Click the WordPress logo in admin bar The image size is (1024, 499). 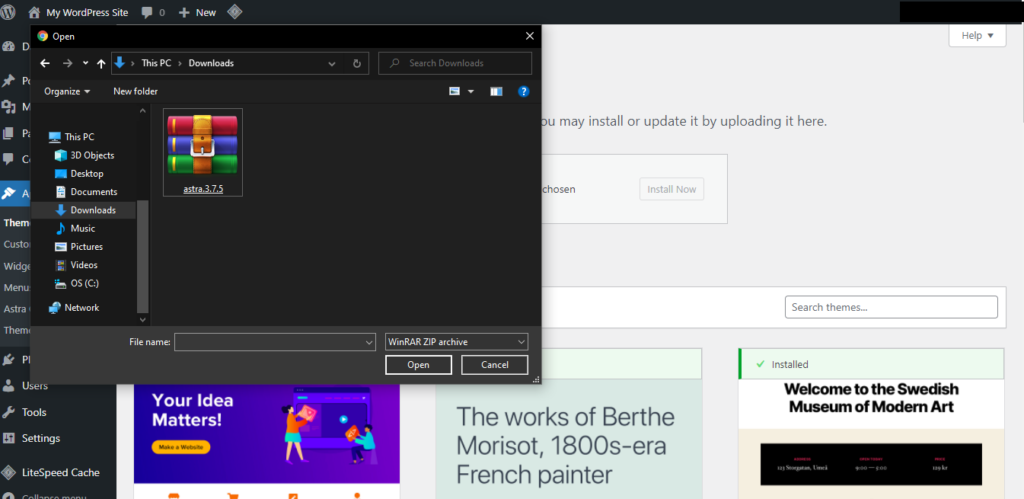8,12
